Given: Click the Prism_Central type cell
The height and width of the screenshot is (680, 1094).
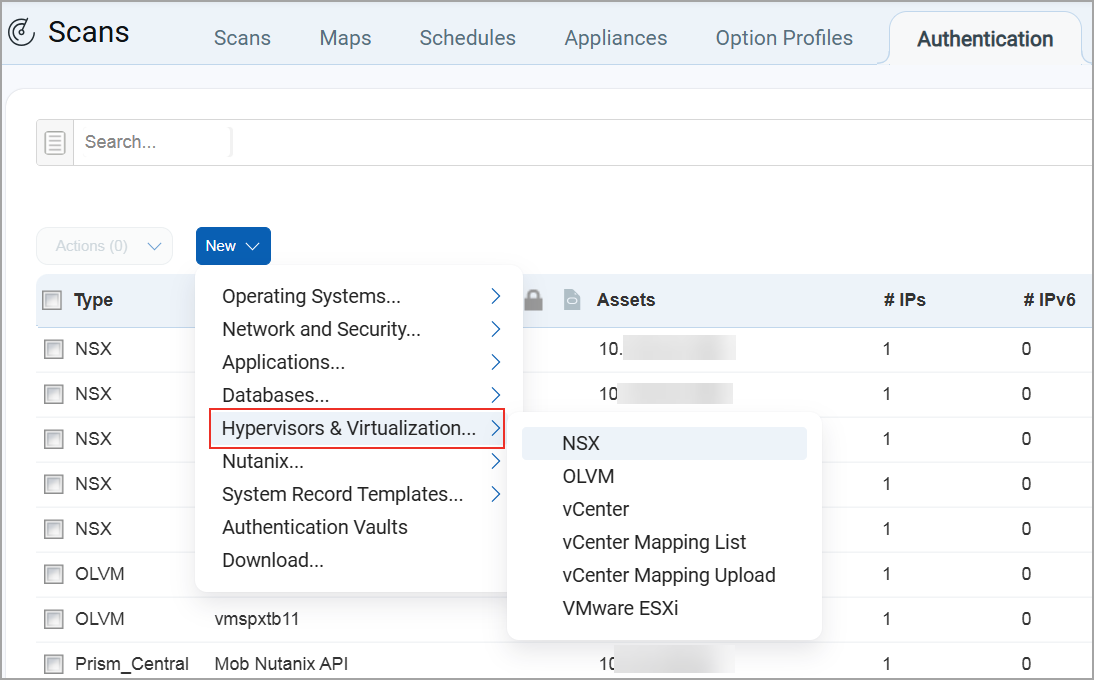Looking at the screenshot, I should point(132,664).
